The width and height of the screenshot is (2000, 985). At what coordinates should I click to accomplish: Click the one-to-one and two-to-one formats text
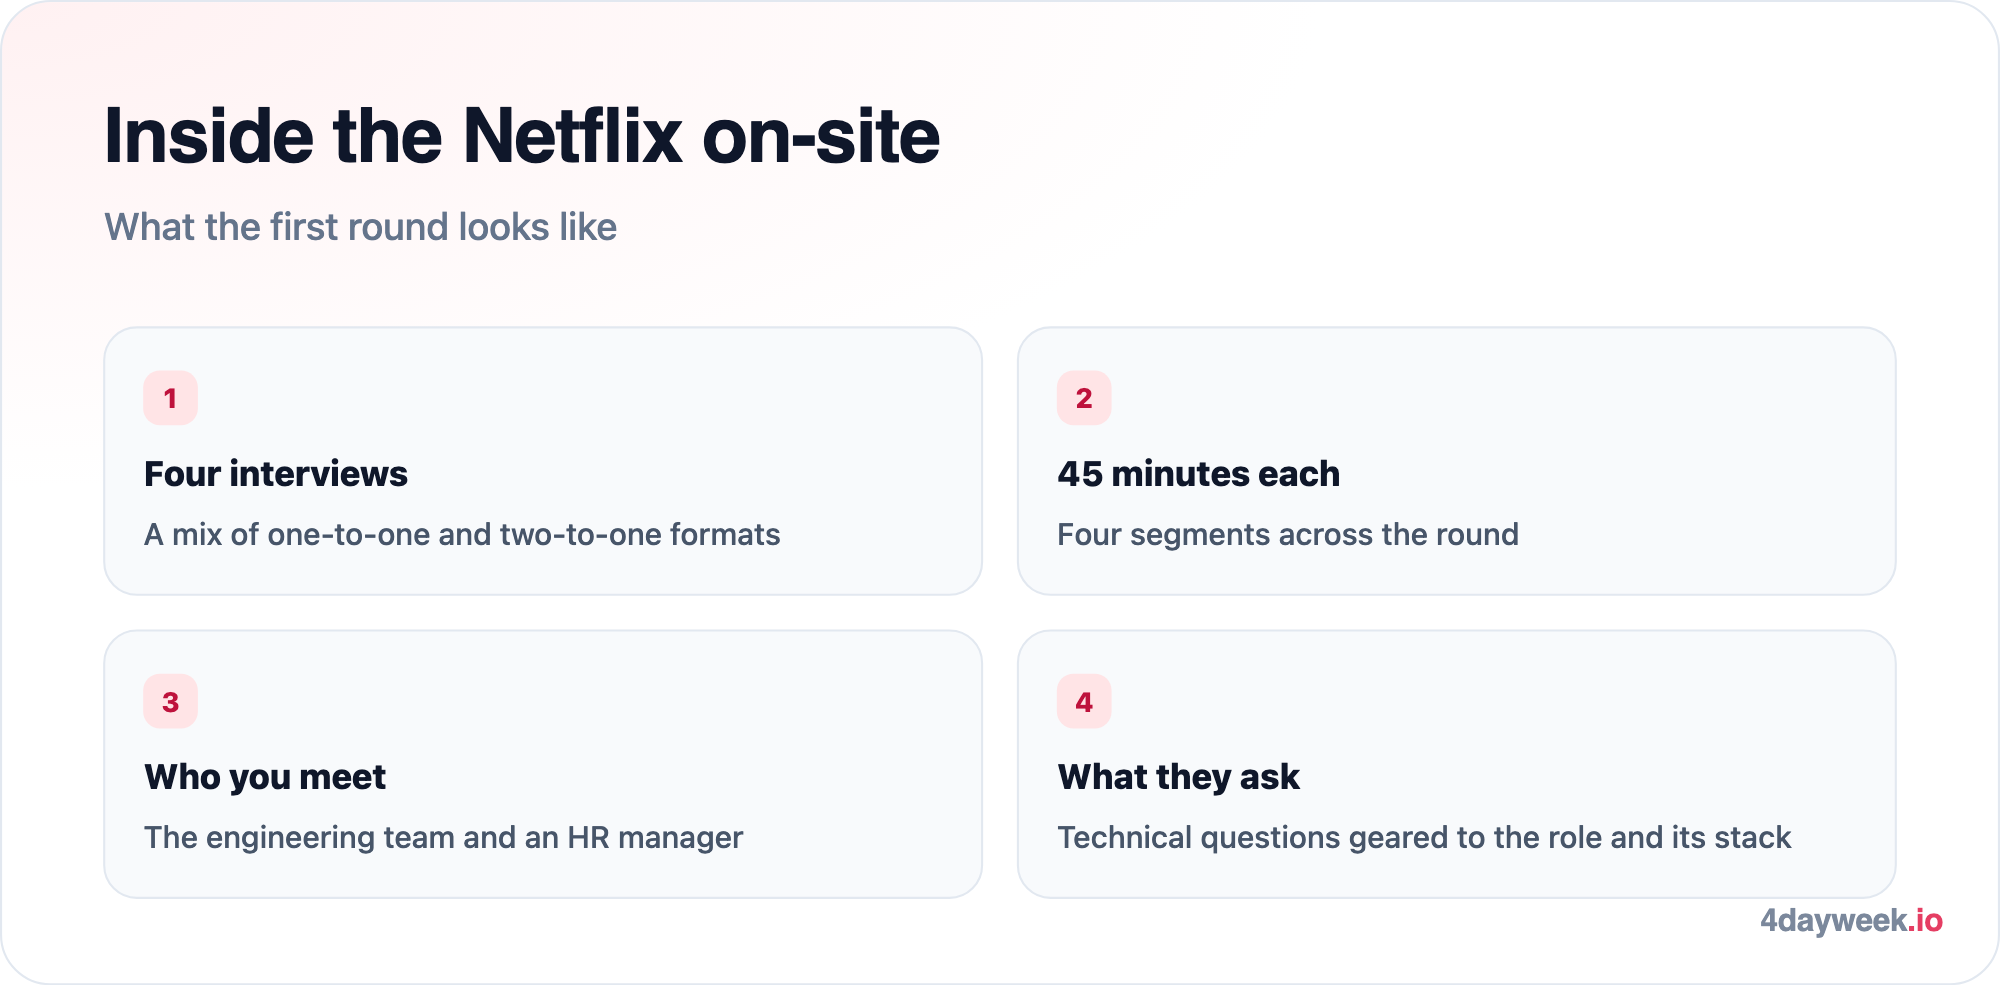(462, 534)
